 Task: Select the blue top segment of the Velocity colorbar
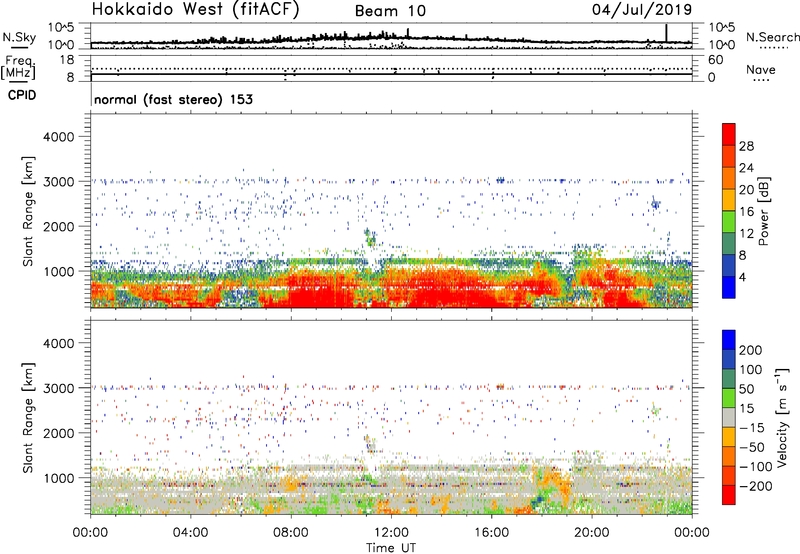click(x=729, y=340)
